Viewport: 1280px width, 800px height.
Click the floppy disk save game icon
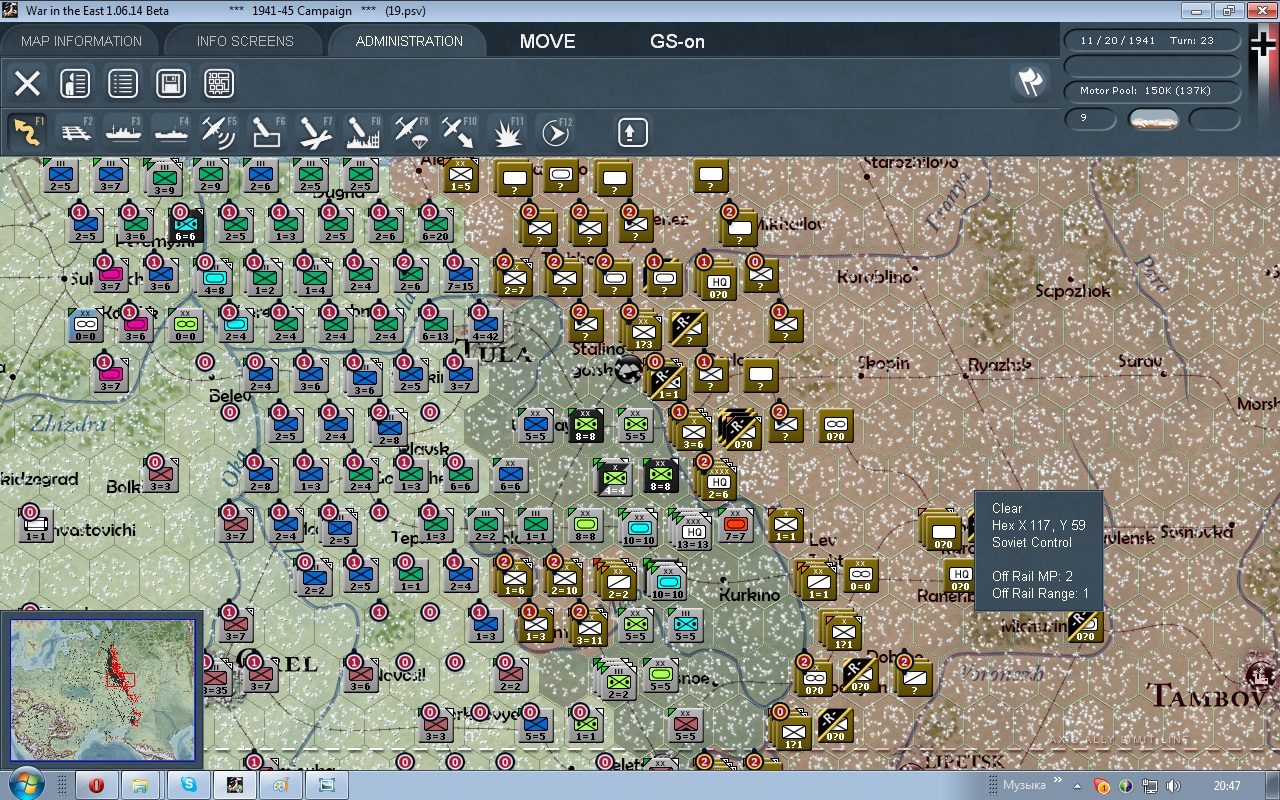pos(171,84)
